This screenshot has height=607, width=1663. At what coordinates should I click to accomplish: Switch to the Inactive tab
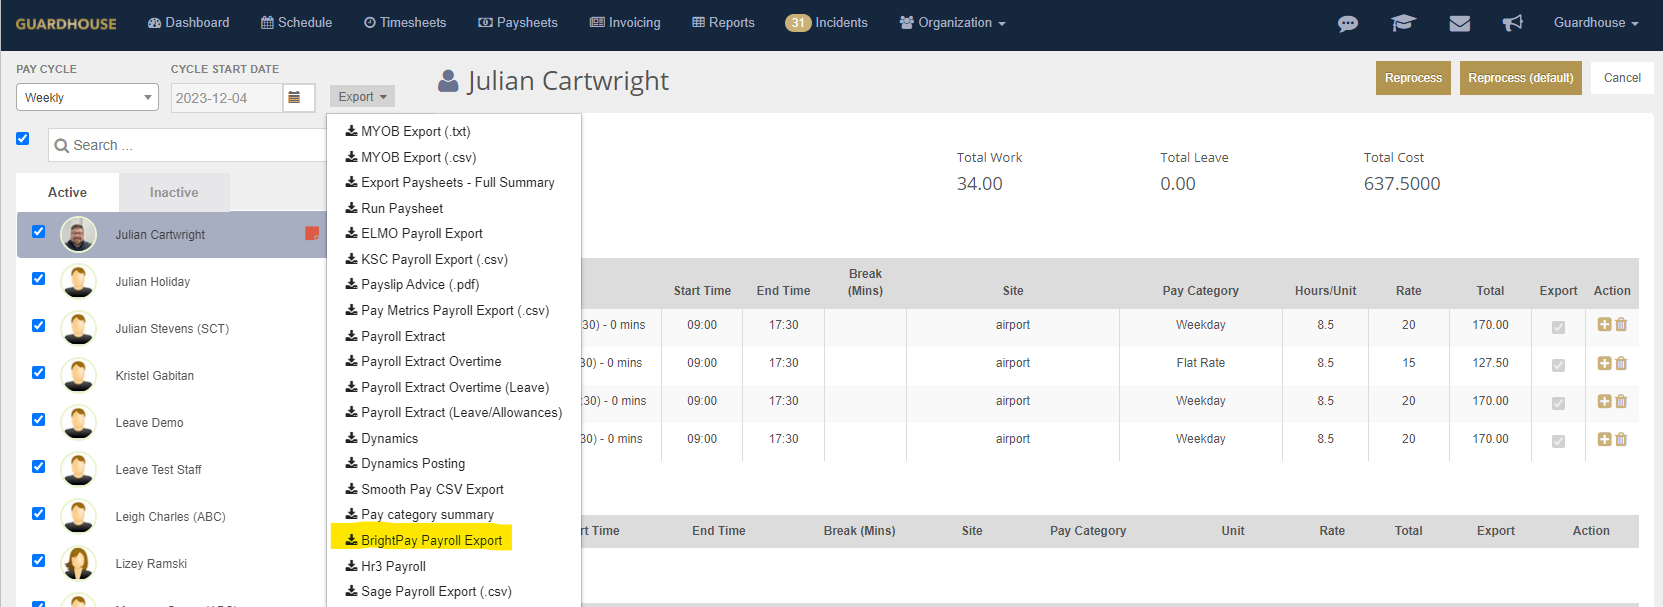click(174, 192)
